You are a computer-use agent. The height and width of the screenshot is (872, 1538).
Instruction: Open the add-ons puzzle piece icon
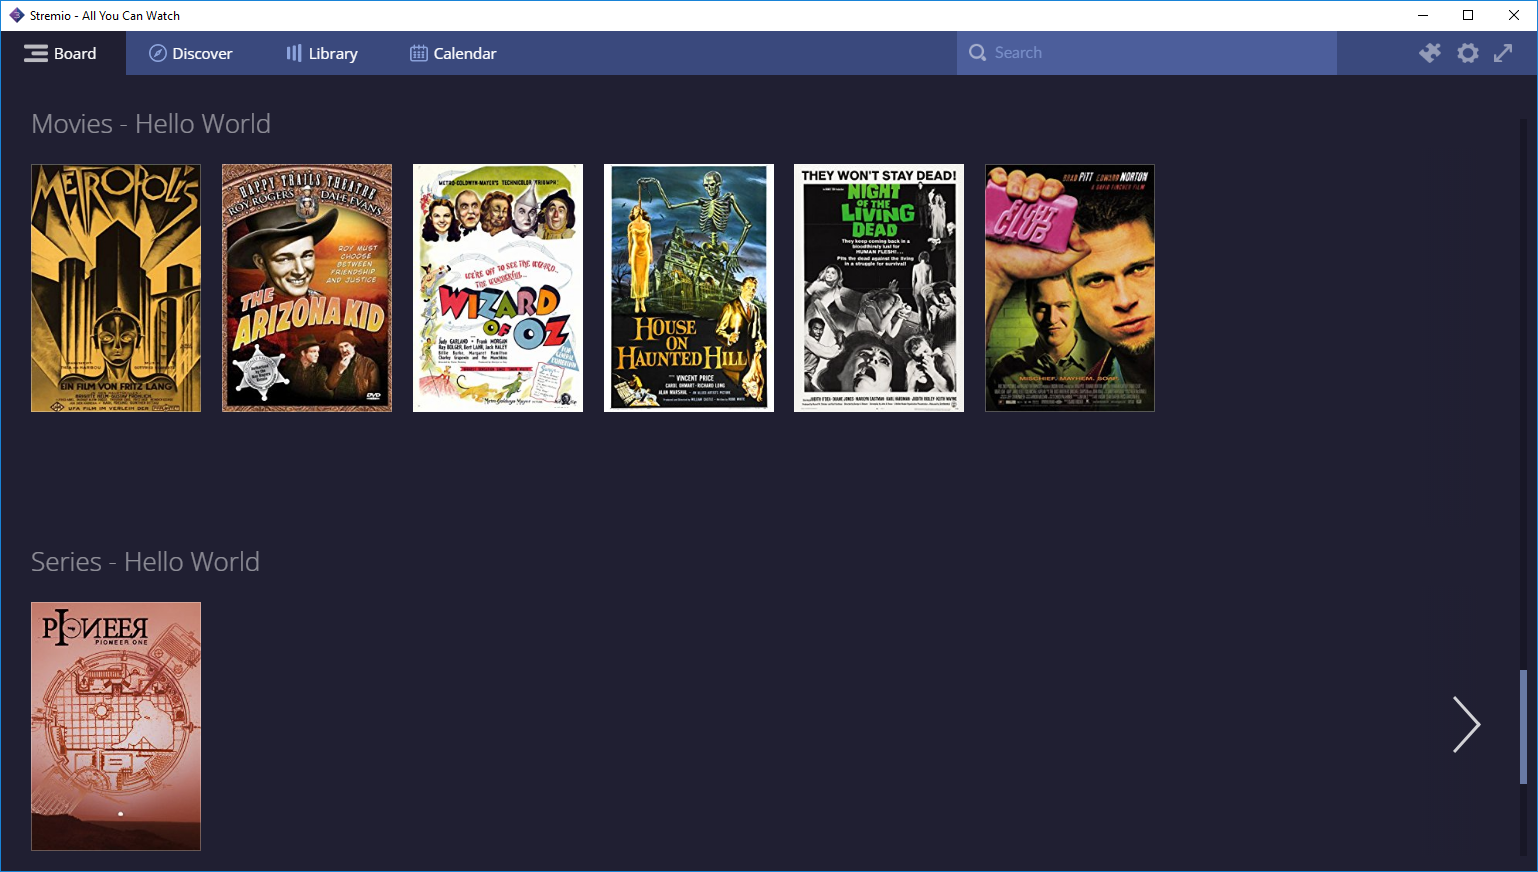pos(1430,53)
